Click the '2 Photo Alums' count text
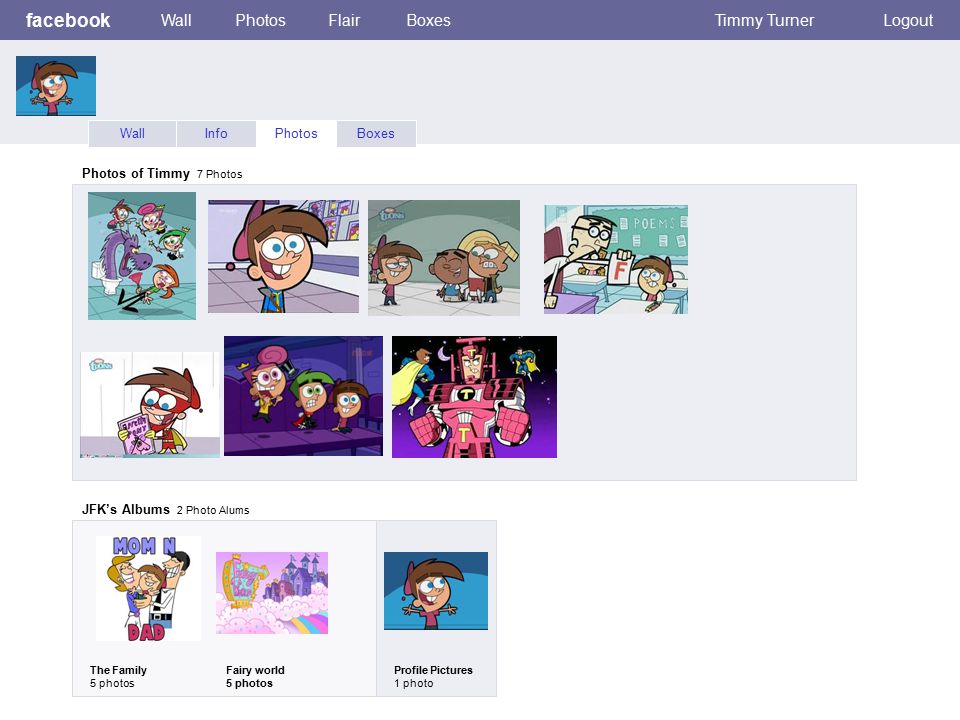960x720 pixels. 213,510
